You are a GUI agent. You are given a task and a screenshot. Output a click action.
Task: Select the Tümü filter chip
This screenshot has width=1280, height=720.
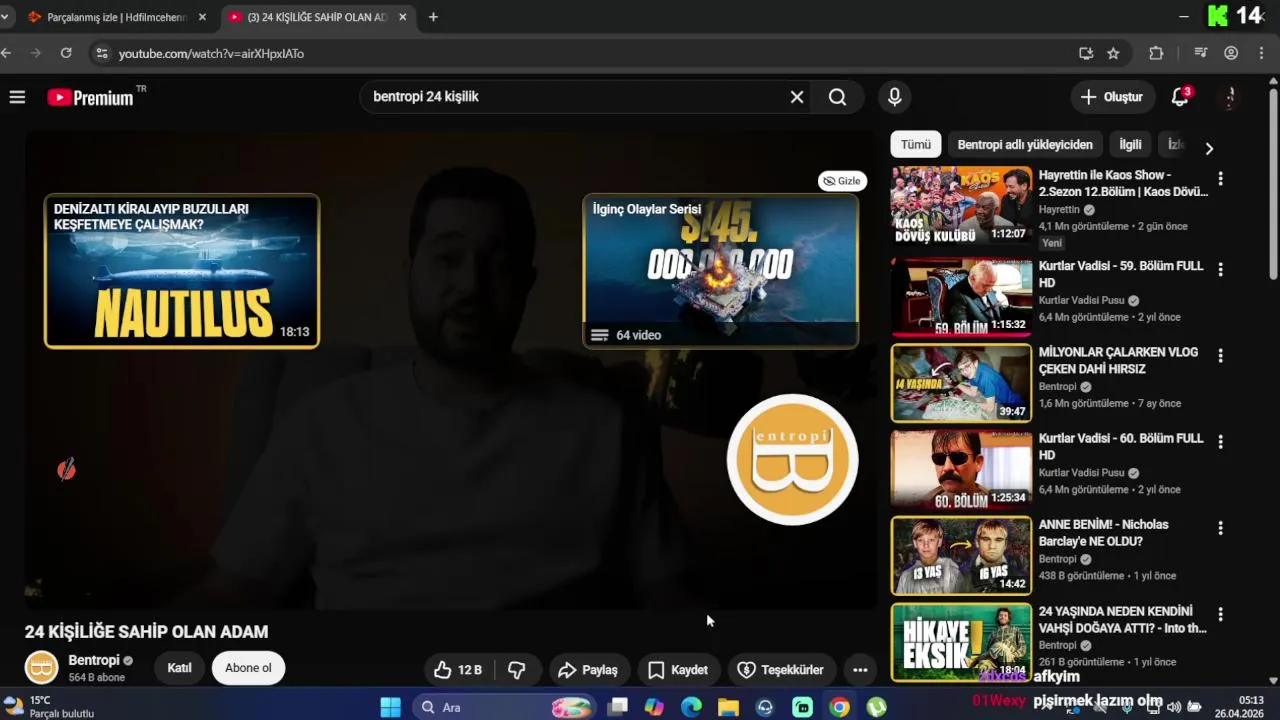915,144
